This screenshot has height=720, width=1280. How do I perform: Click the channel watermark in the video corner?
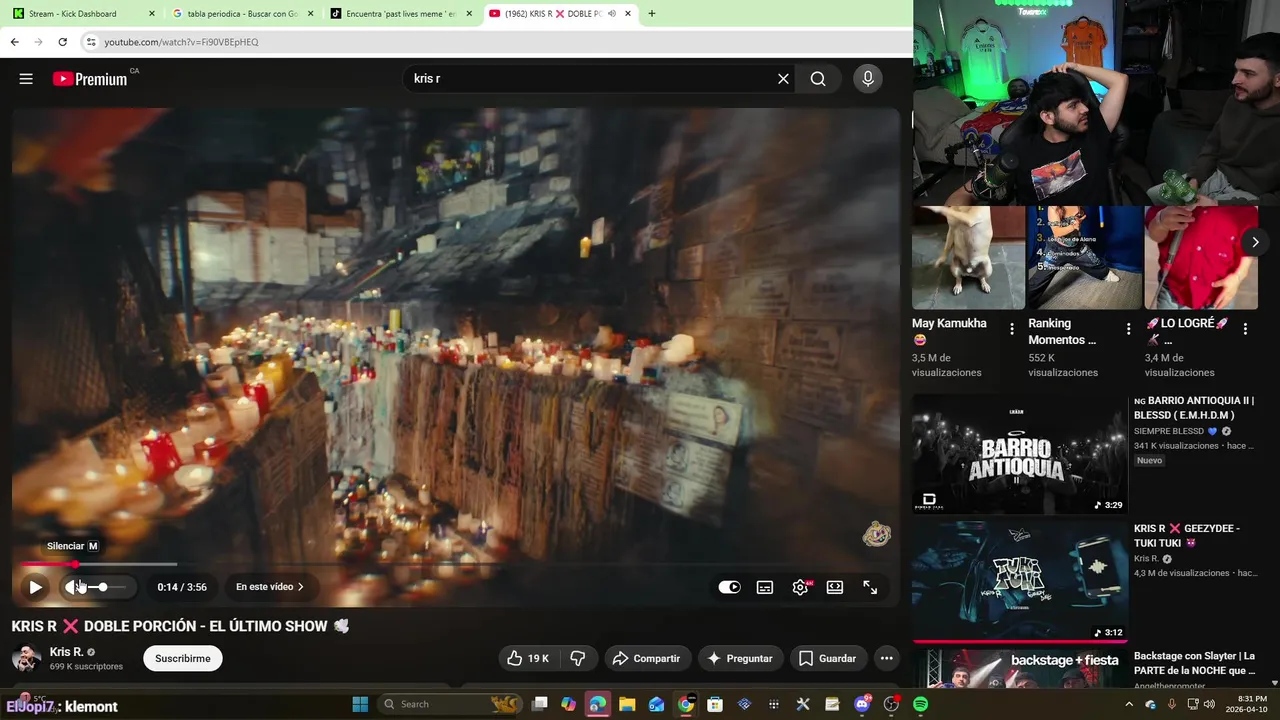[876, 535]
